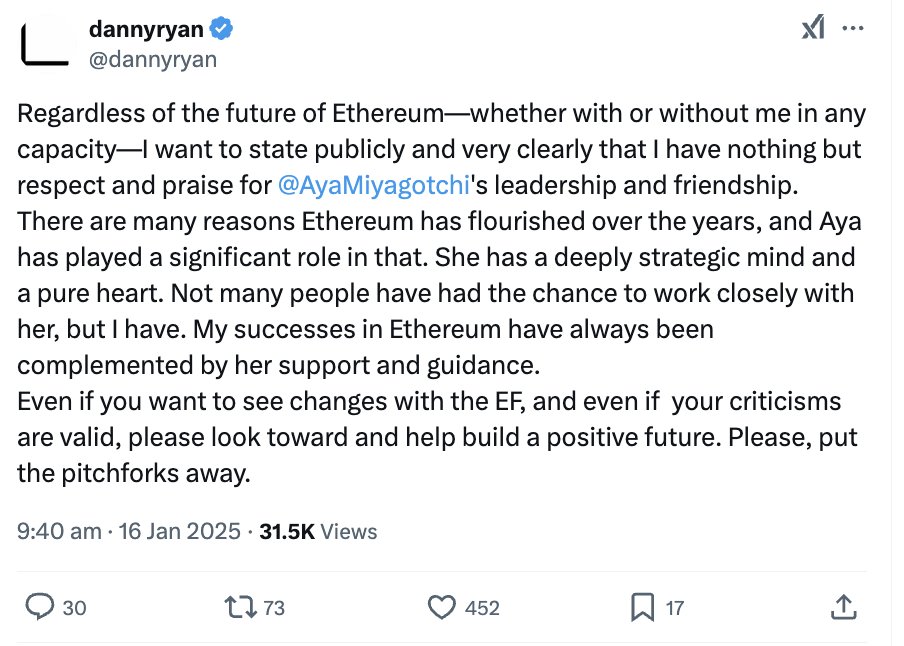Click the 73 reposts count
Image resolution: width=904 pixels, height=646 pixels.
point(274,608)
